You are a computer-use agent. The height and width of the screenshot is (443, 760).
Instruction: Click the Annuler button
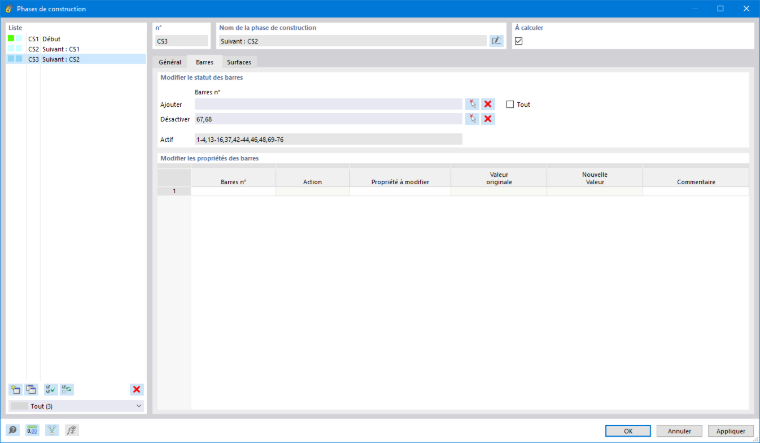tap(679, 431)
